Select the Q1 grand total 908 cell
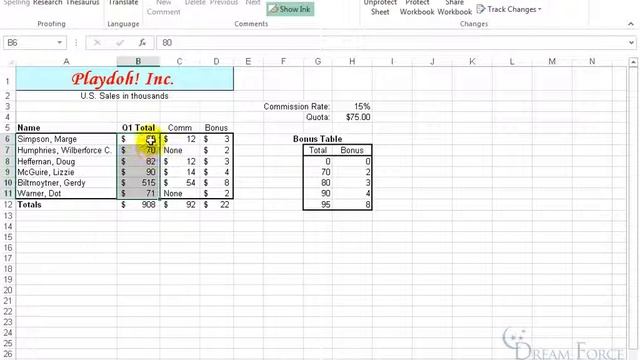 click(x=138, y=204)
